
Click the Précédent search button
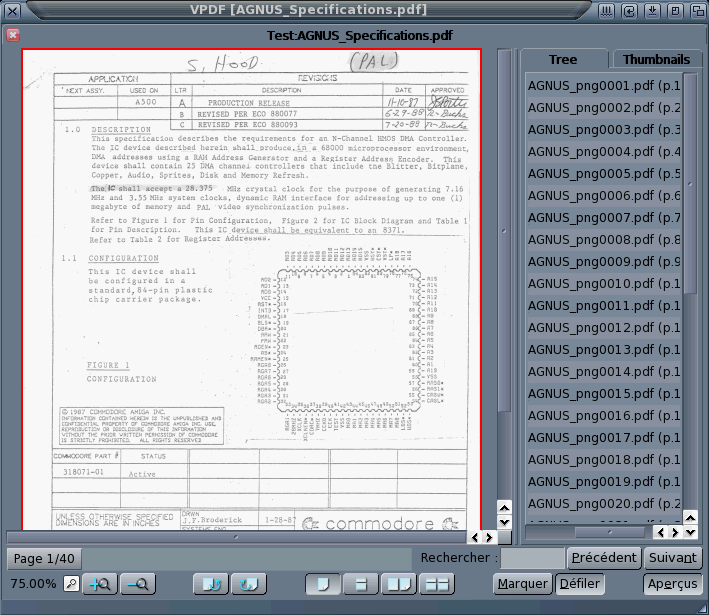(604, 558)
